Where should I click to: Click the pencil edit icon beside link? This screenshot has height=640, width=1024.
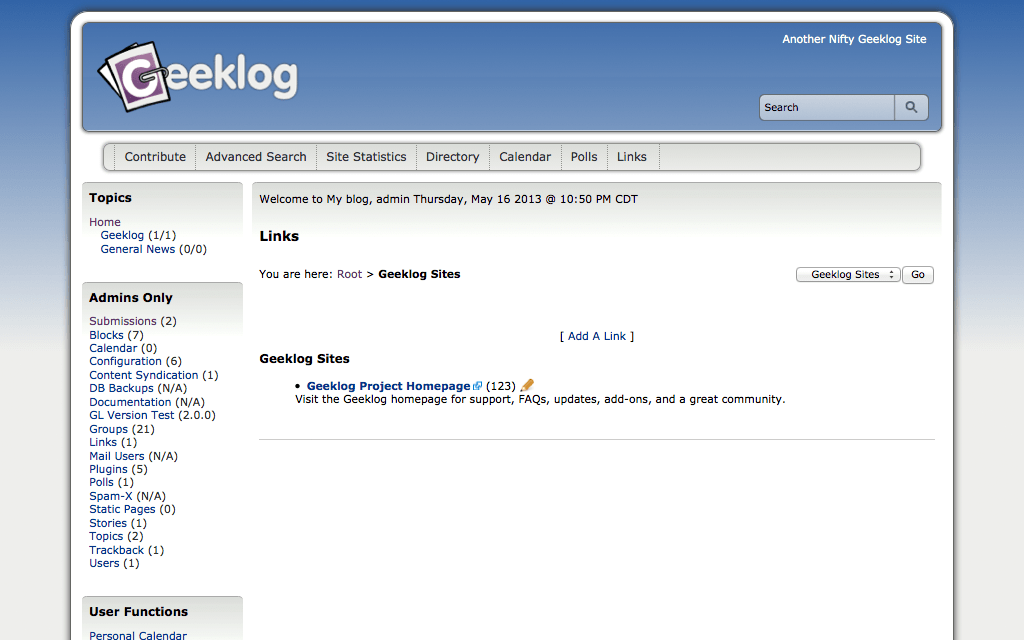point(528,386)
